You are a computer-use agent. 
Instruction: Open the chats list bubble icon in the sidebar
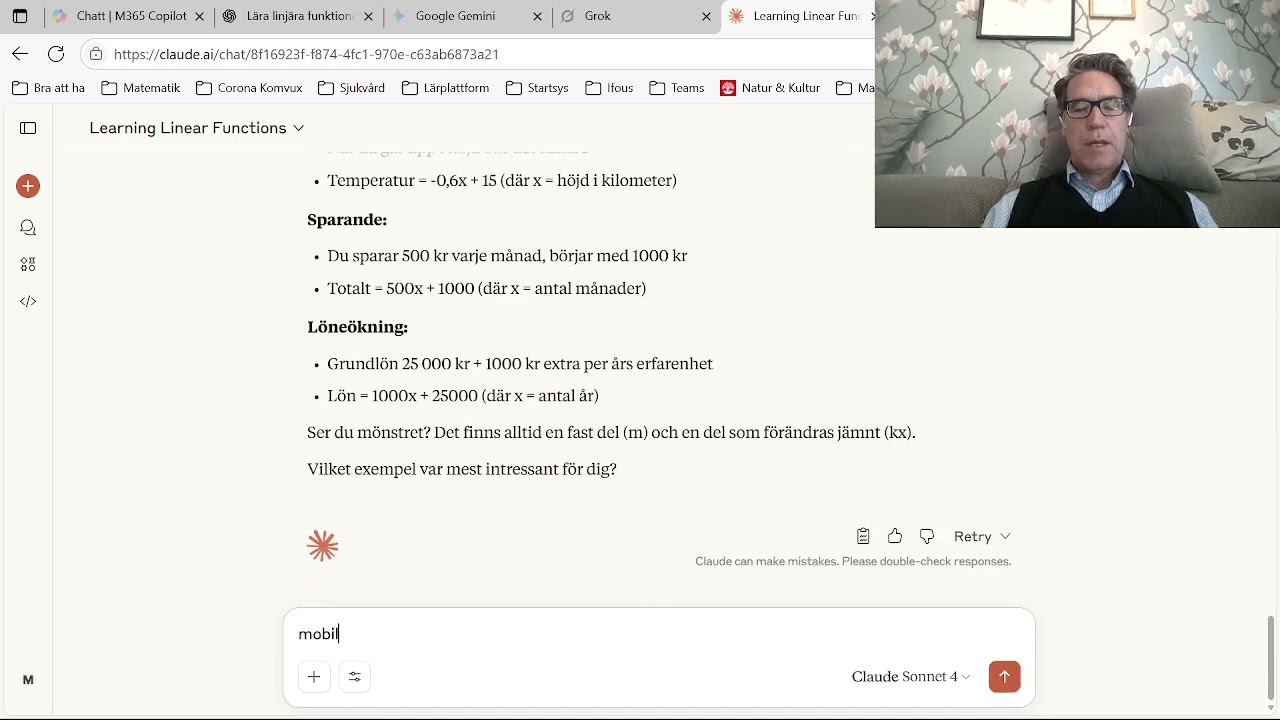click(28, 228)
